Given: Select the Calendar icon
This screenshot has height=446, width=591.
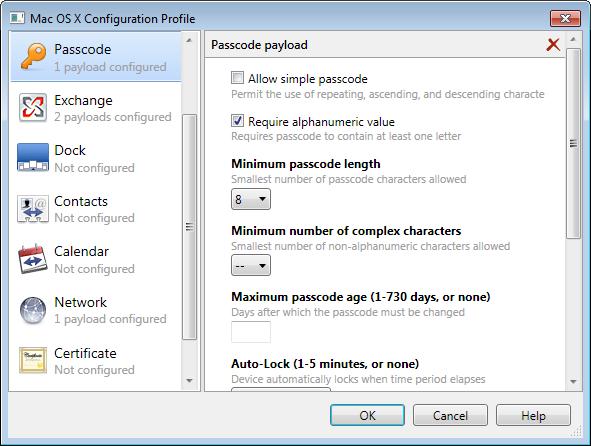Looking at the screenshot, I should 33,259.
